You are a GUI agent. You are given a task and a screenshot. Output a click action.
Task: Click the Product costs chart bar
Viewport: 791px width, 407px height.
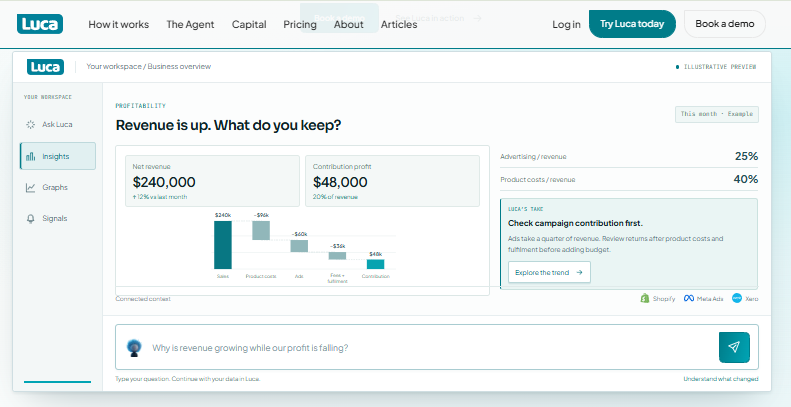pyautogui.click(x=261, y=230)
